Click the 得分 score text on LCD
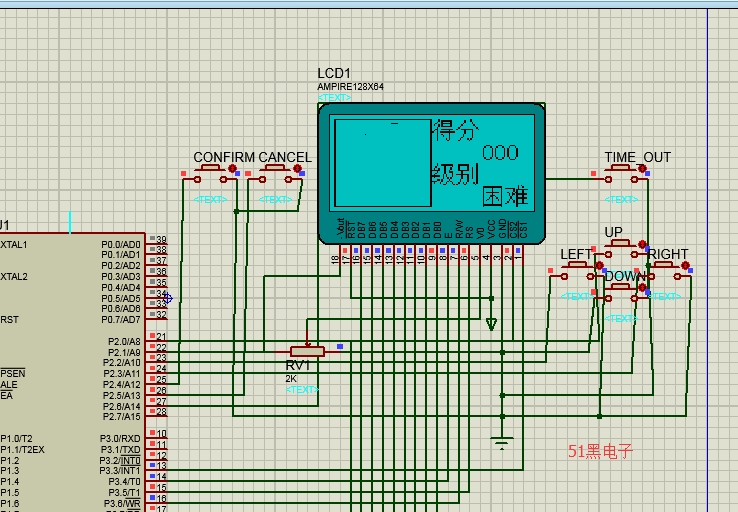The image size is (738, 512). click(456, 130)
